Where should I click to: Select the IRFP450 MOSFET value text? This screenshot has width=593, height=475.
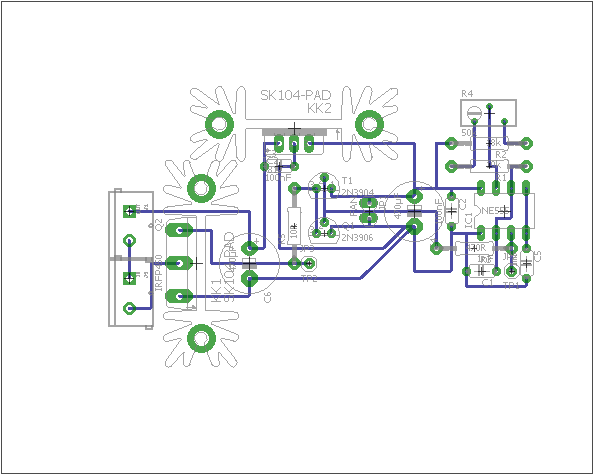coord(159,272)
